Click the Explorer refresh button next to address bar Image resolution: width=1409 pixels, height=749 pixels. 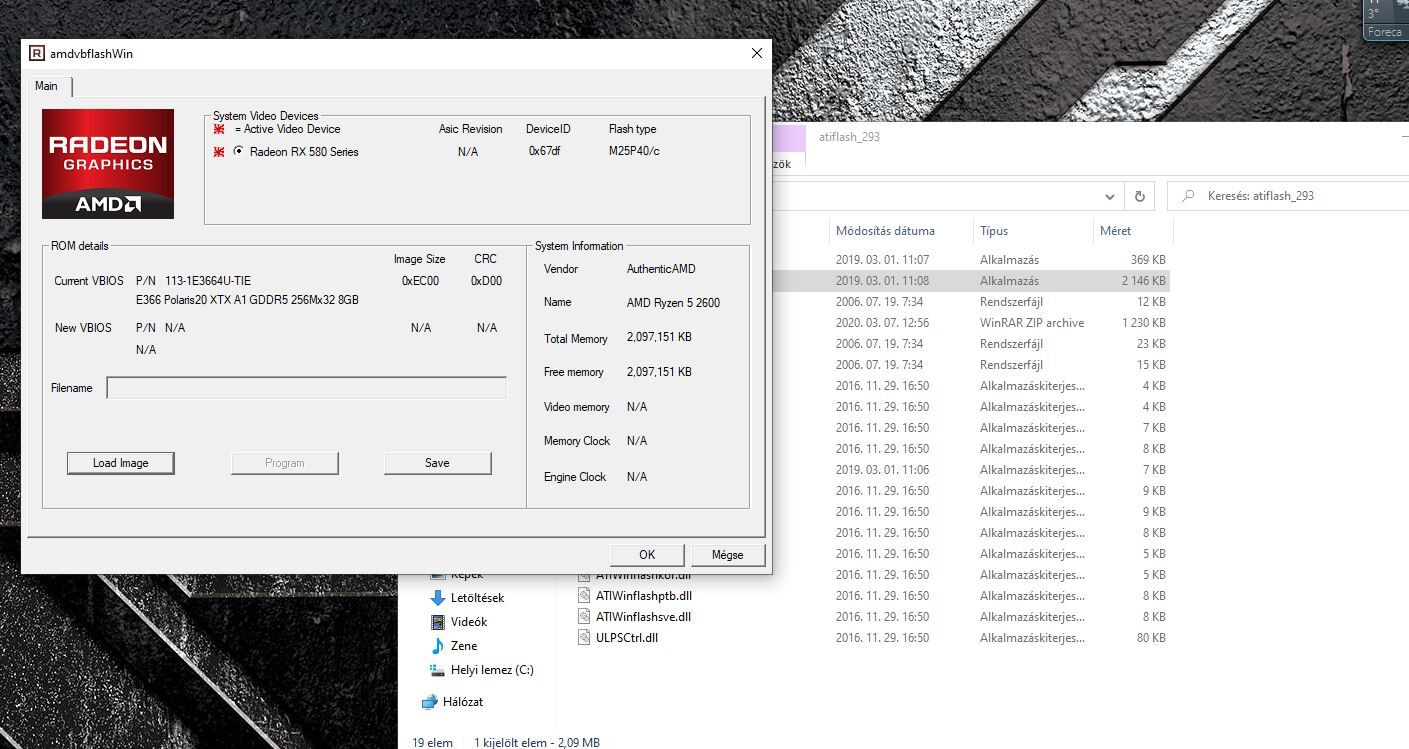pyautogui.click(x=1140, y=196)
